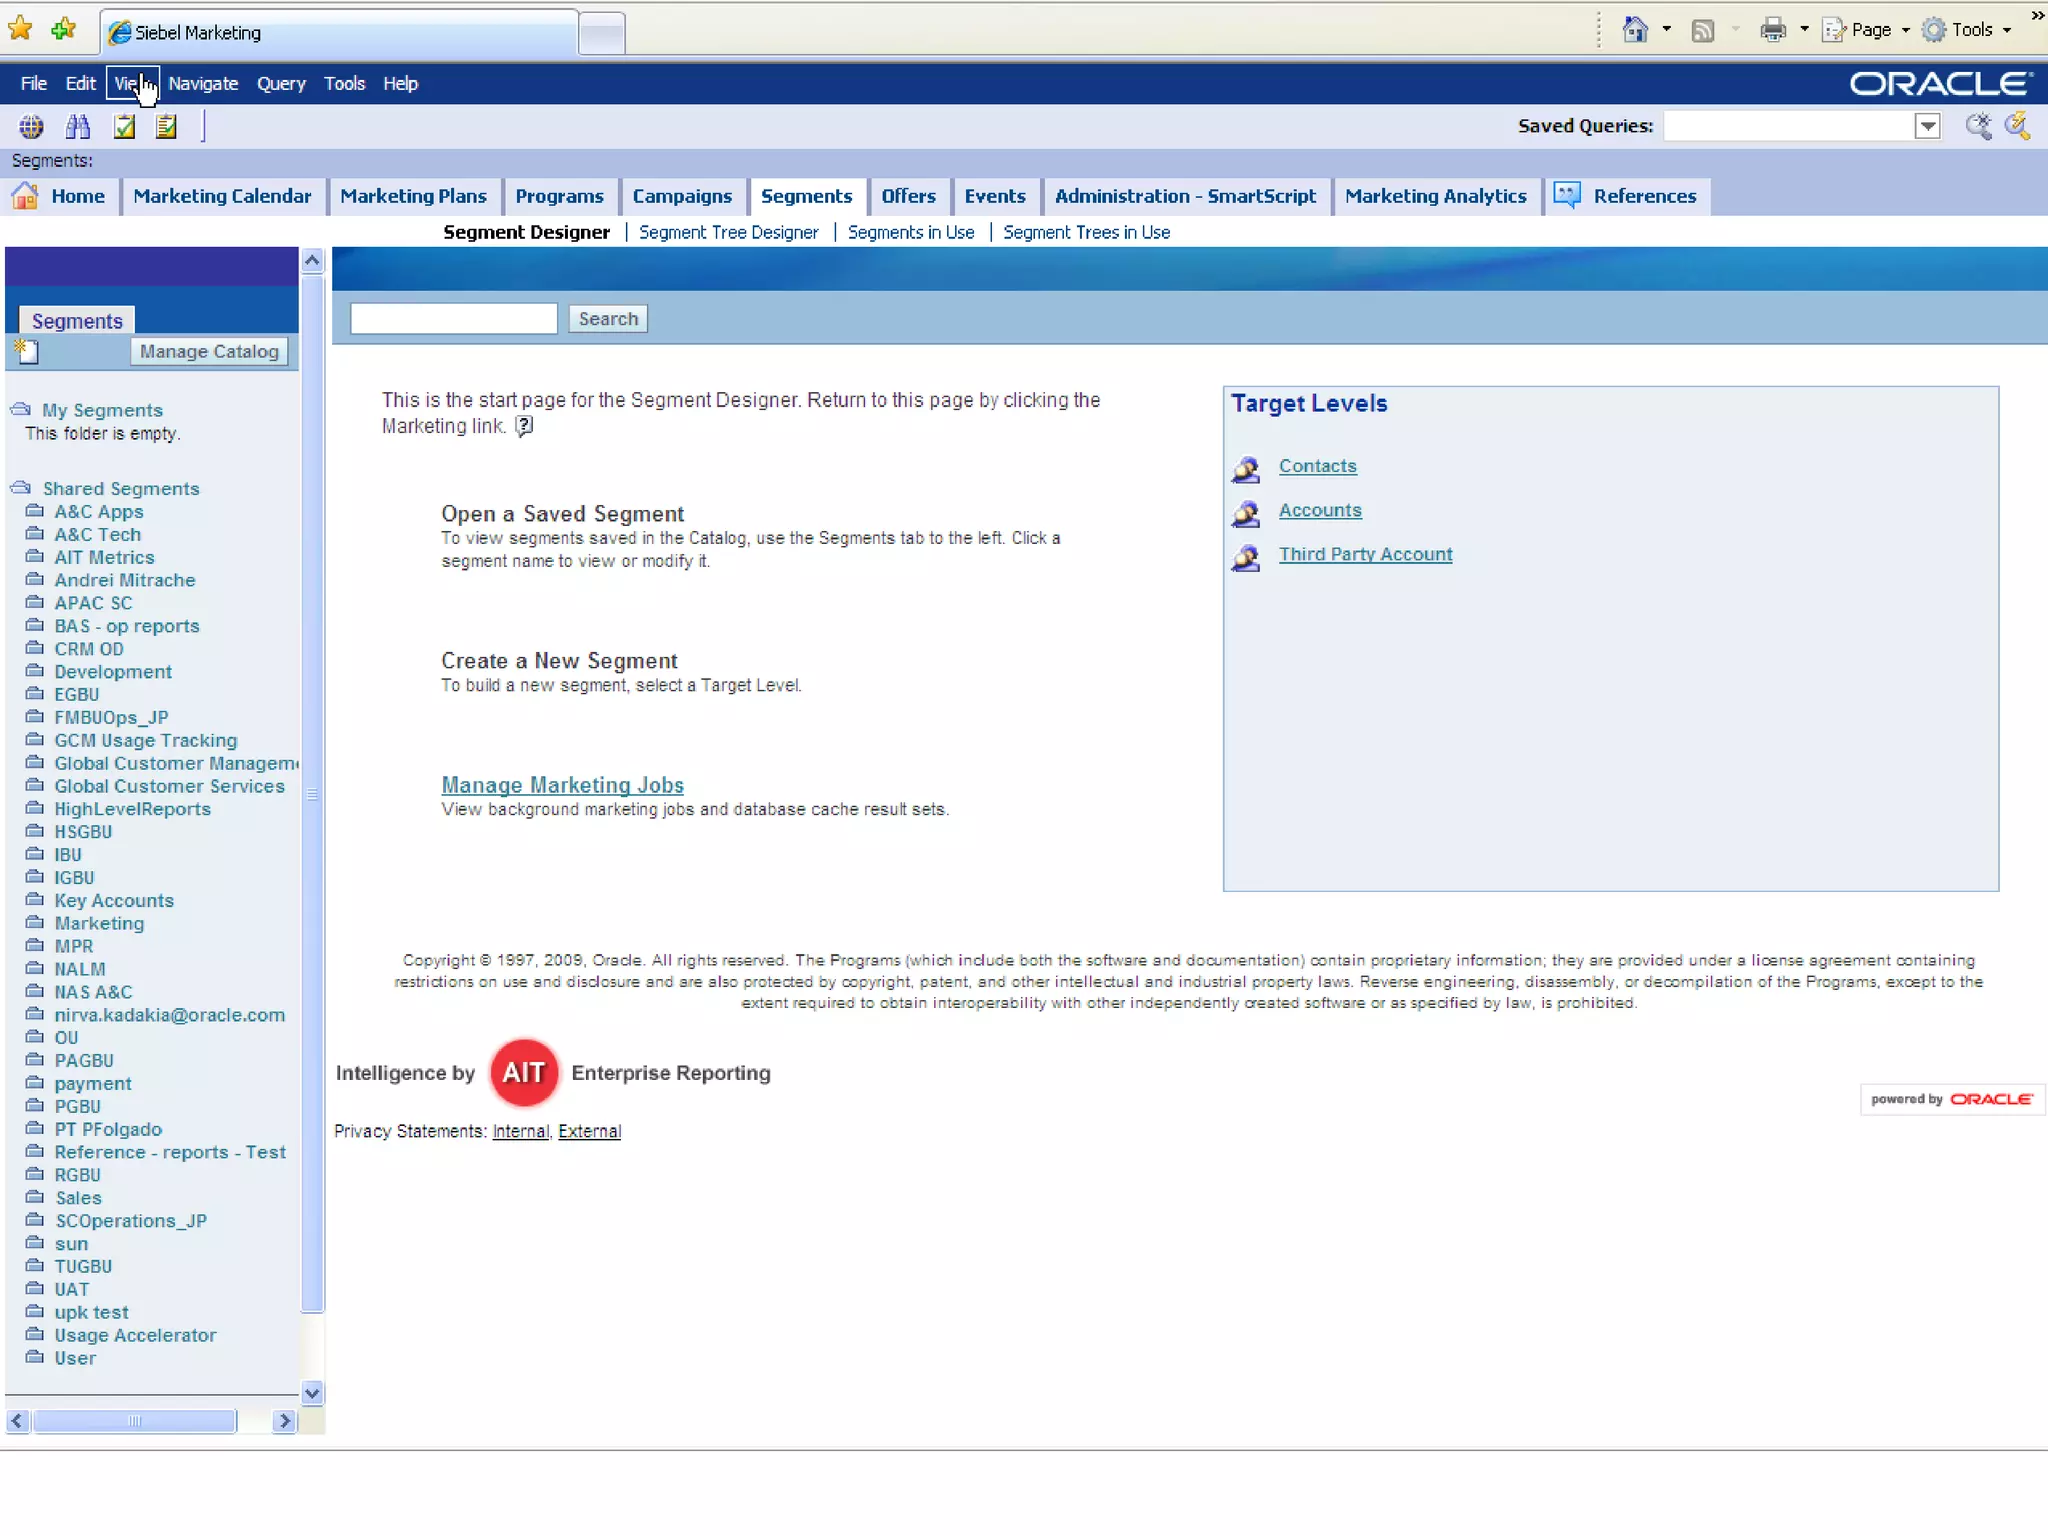2048x1536 pixels.
Task: Open the Print options dropdown arrow
Action: point(1804,30)
